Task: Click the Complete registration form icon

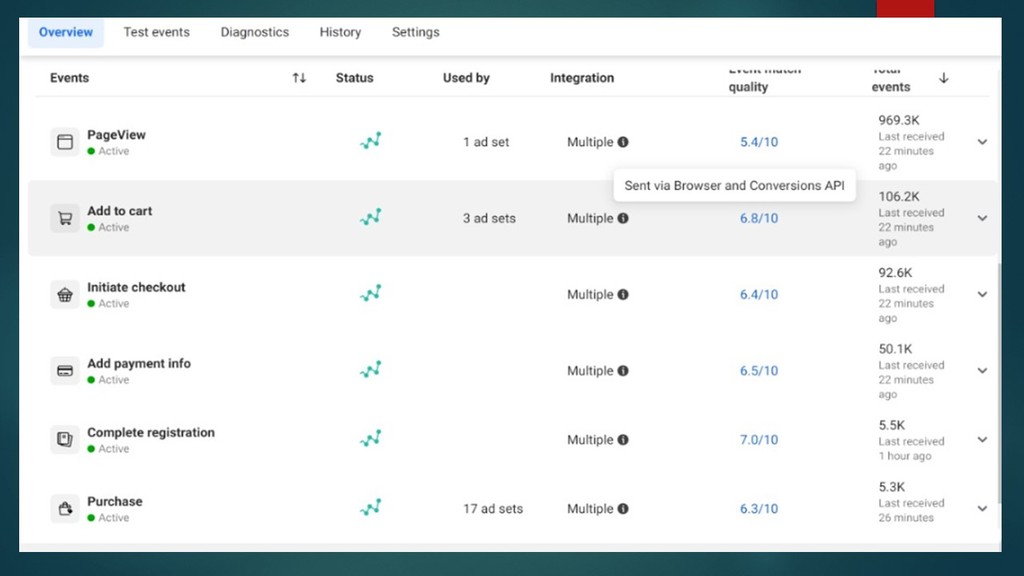Action: click(65, 440)
